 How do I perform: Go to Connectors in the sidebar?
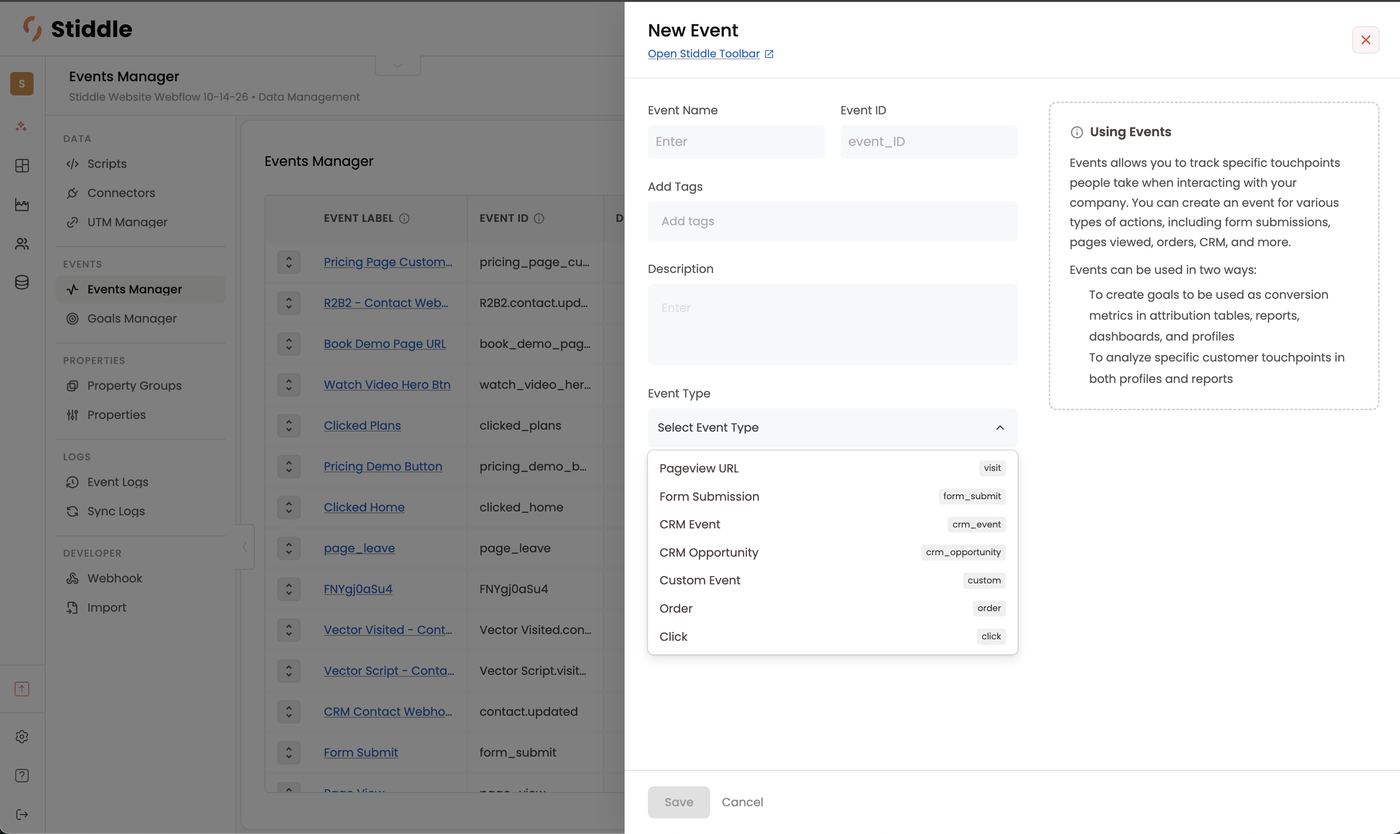point(141,193)
